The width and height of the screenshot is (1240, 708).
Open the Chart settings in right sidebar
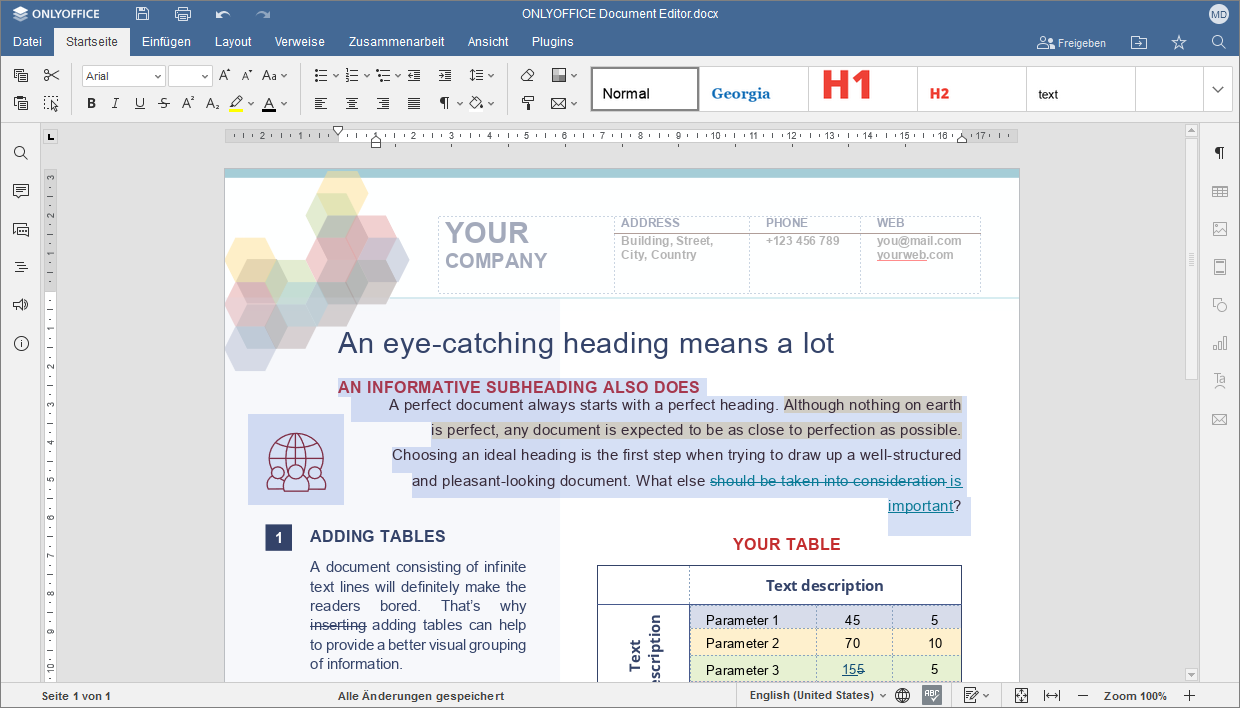pos(1219,343)
